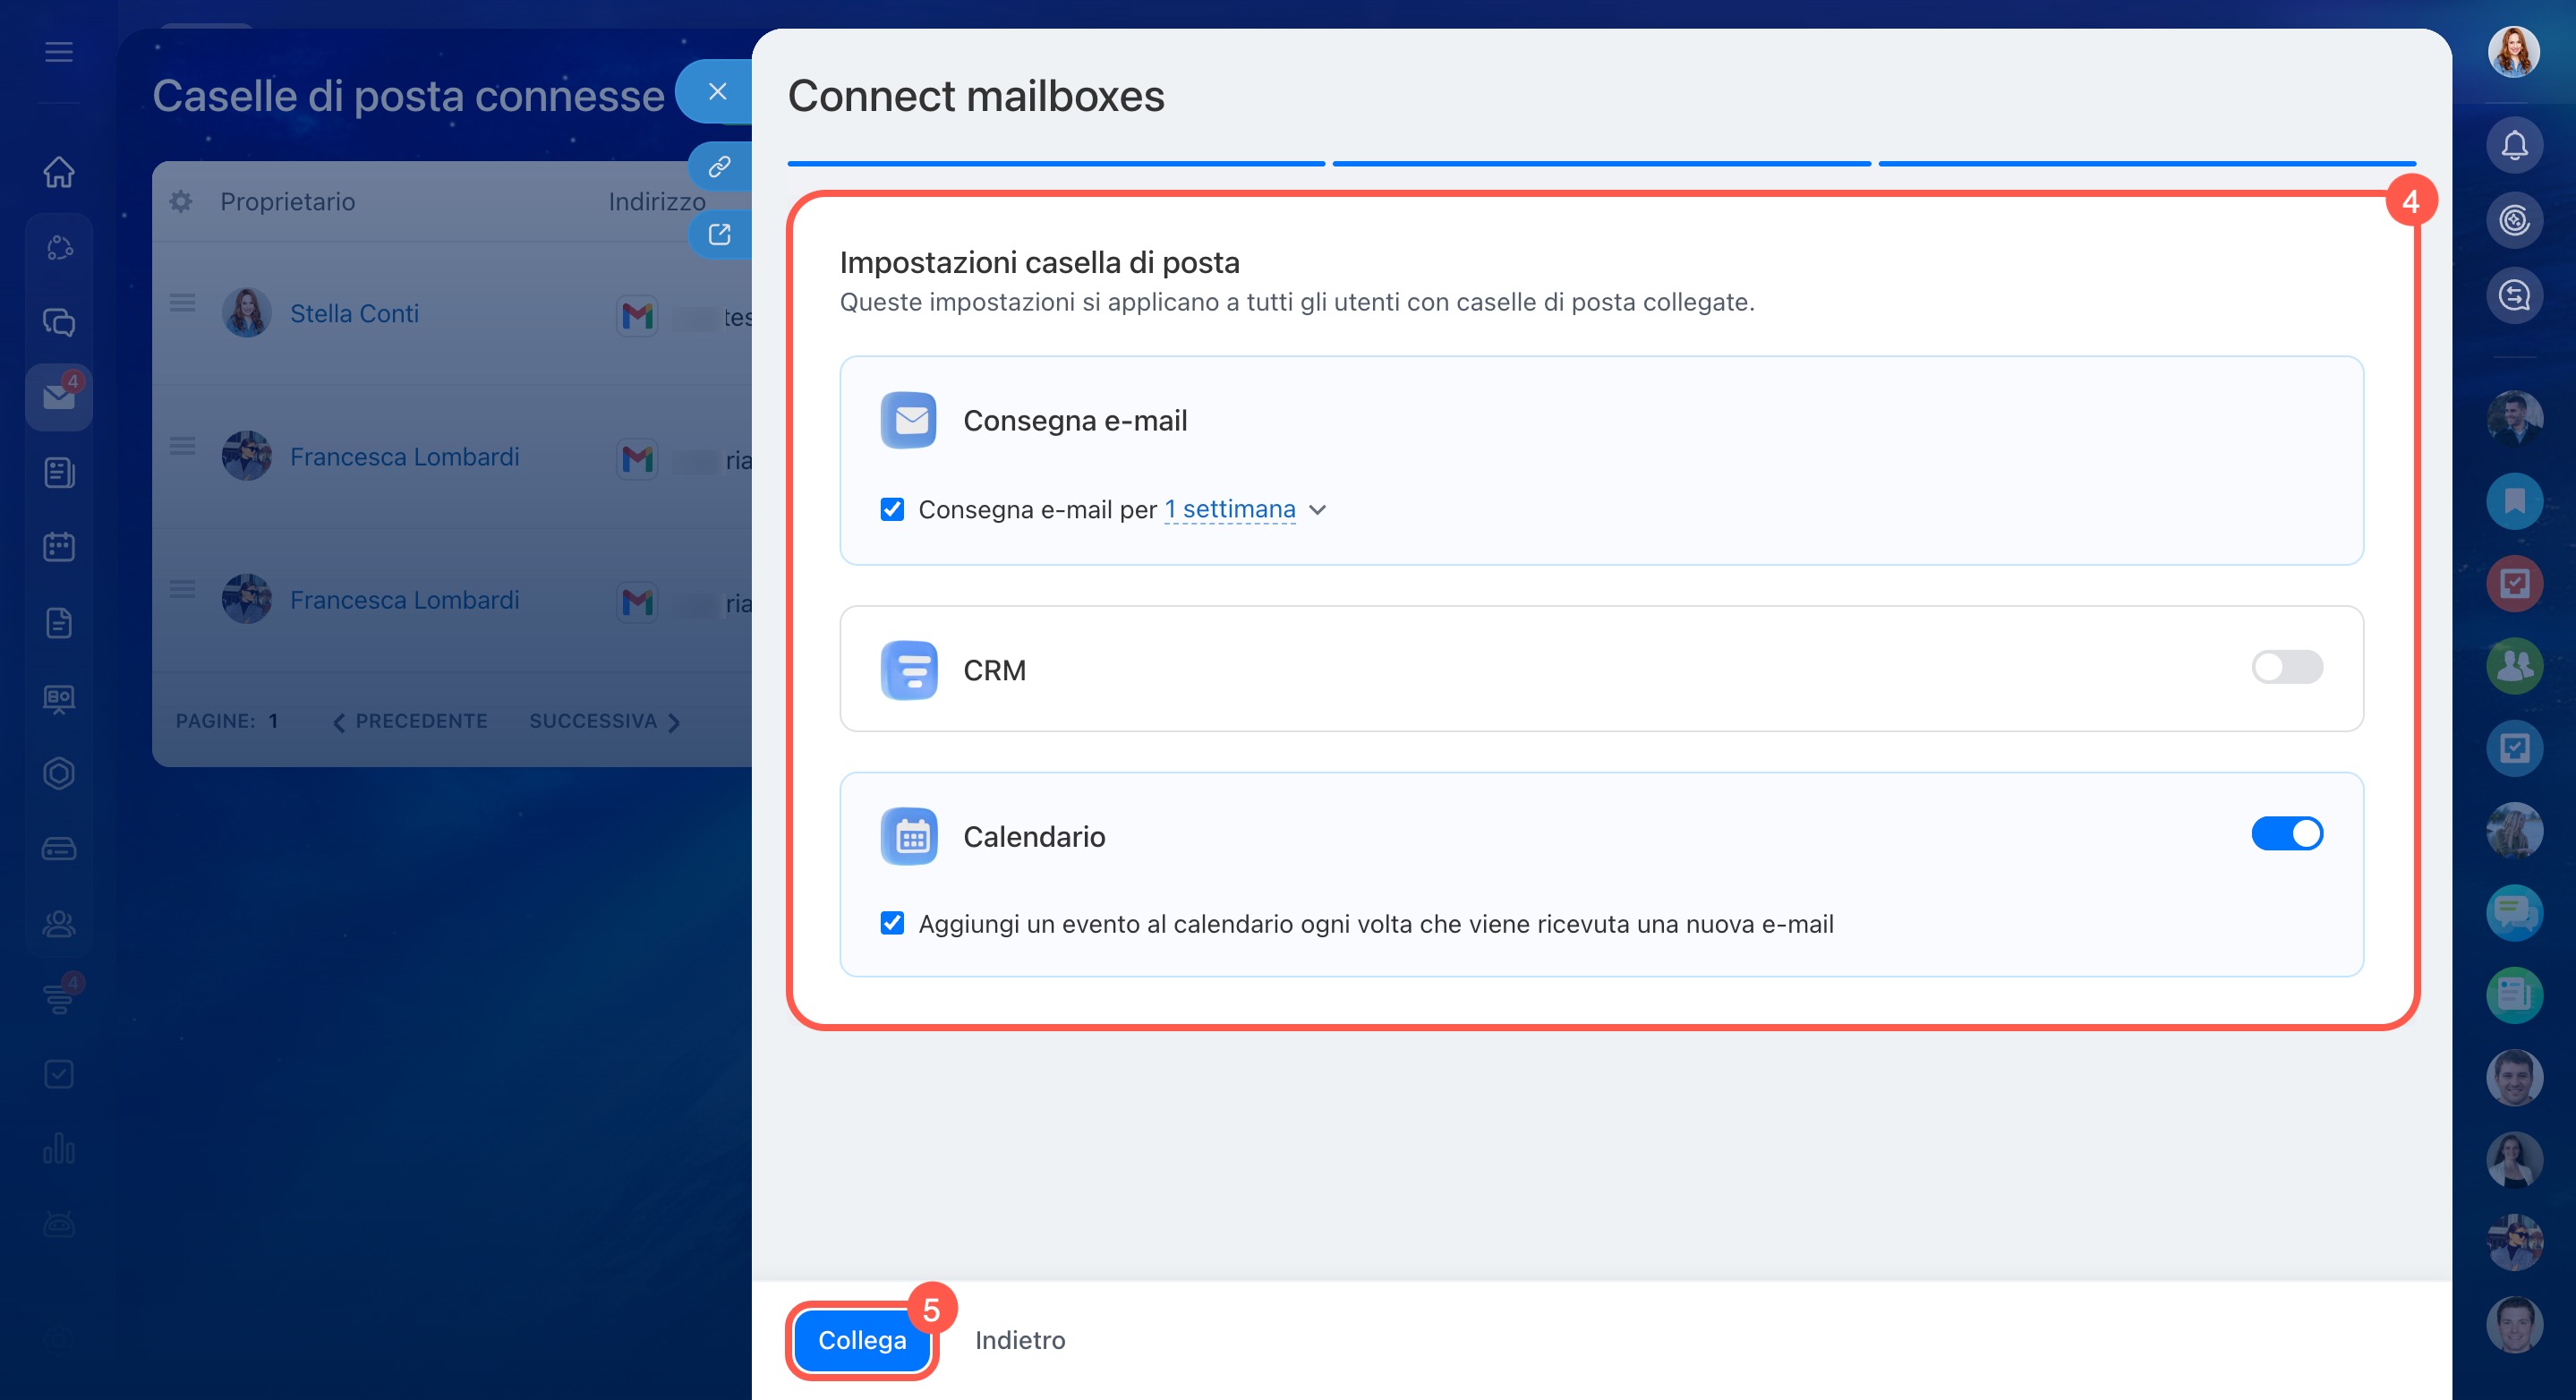Disable the Calendario toggle switch
Viewport: 2576px width, 1400px height.
click(x=2286, y=833)
